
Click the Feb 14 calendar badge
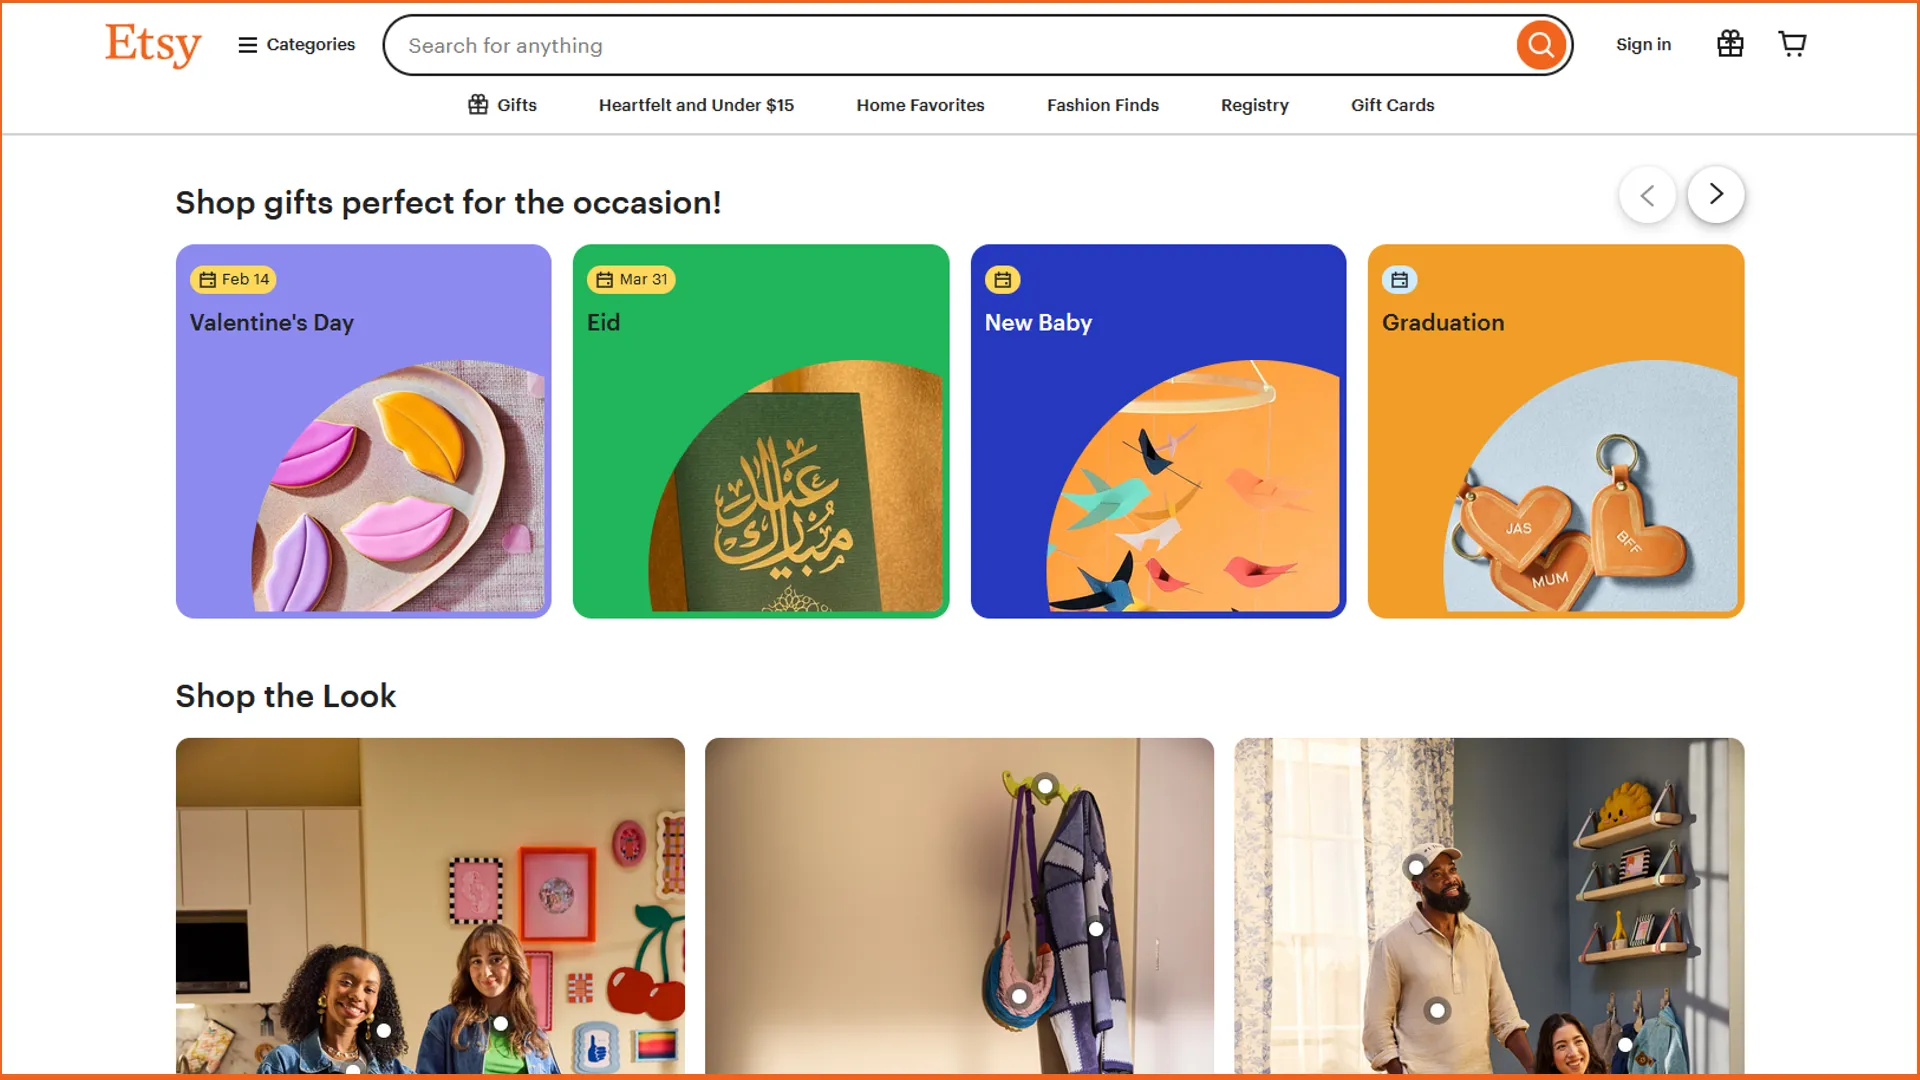pyautogui.click(x=234, y=280)
